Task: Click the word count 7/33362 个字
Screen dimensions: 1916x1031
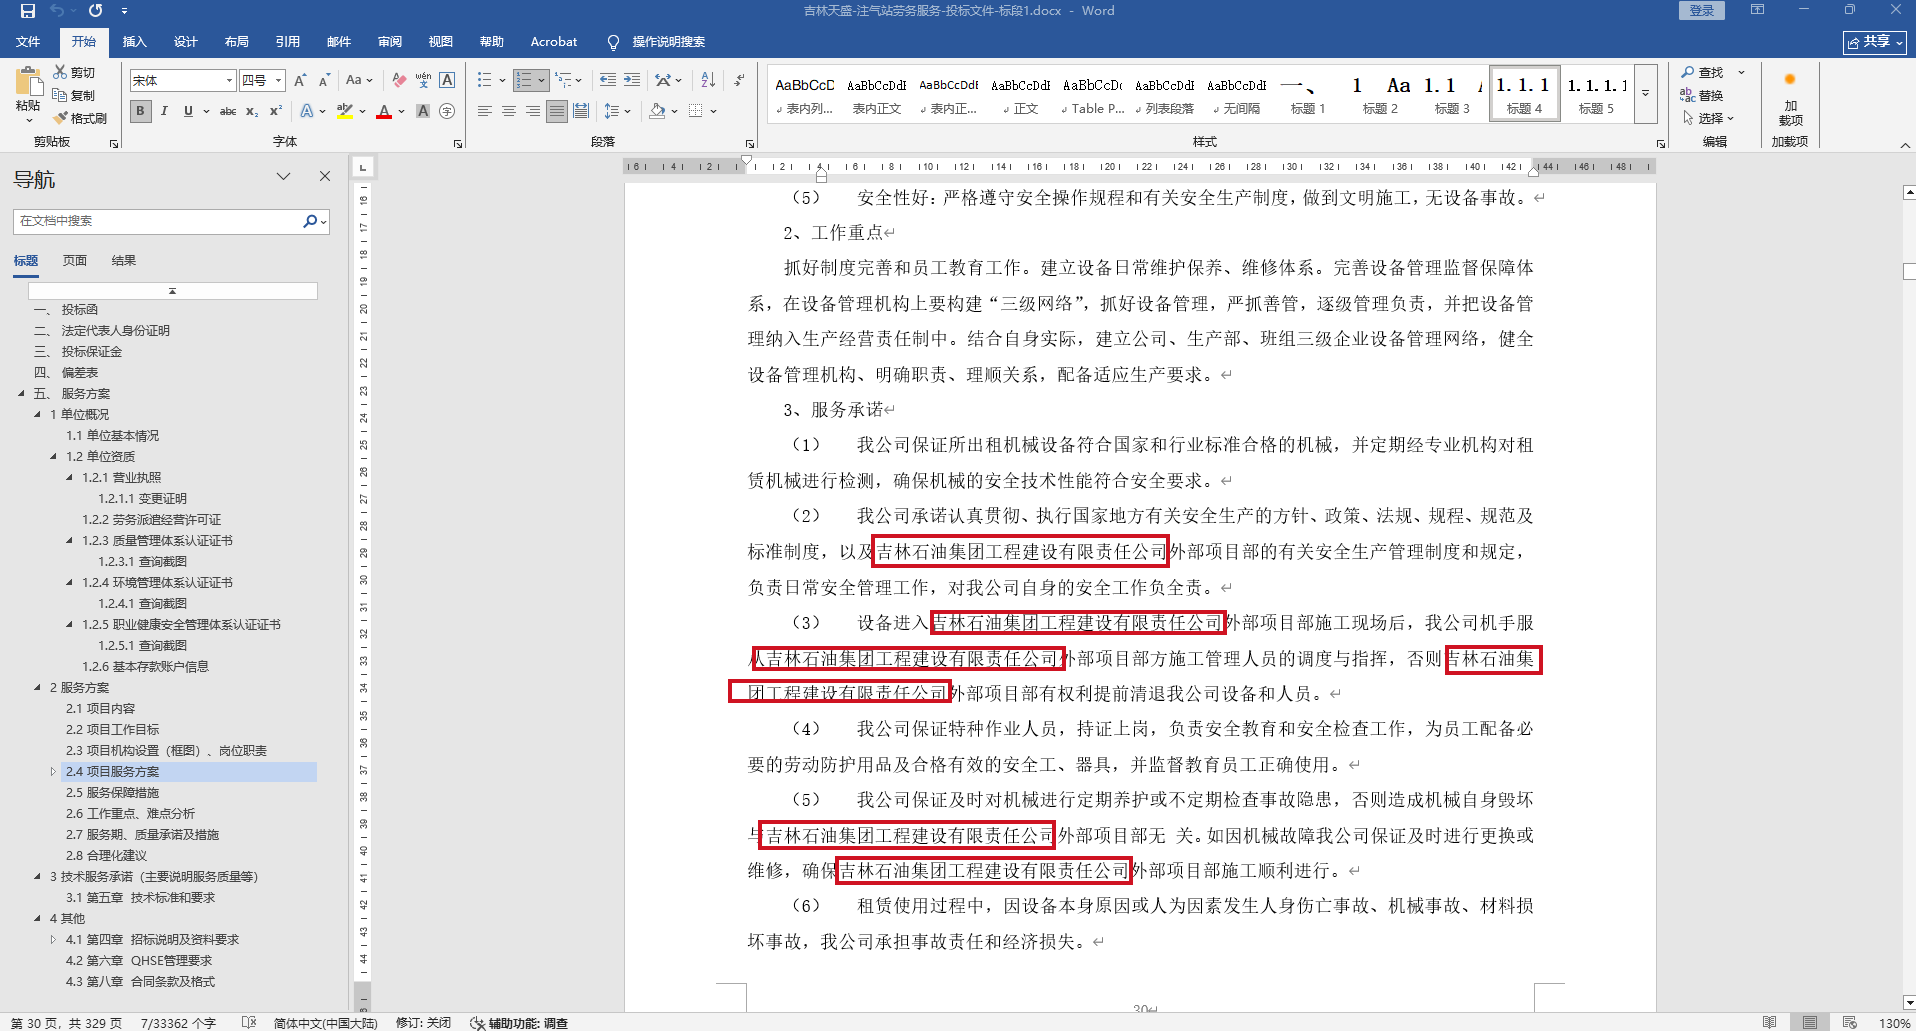Action: [x=178, y=1023]
